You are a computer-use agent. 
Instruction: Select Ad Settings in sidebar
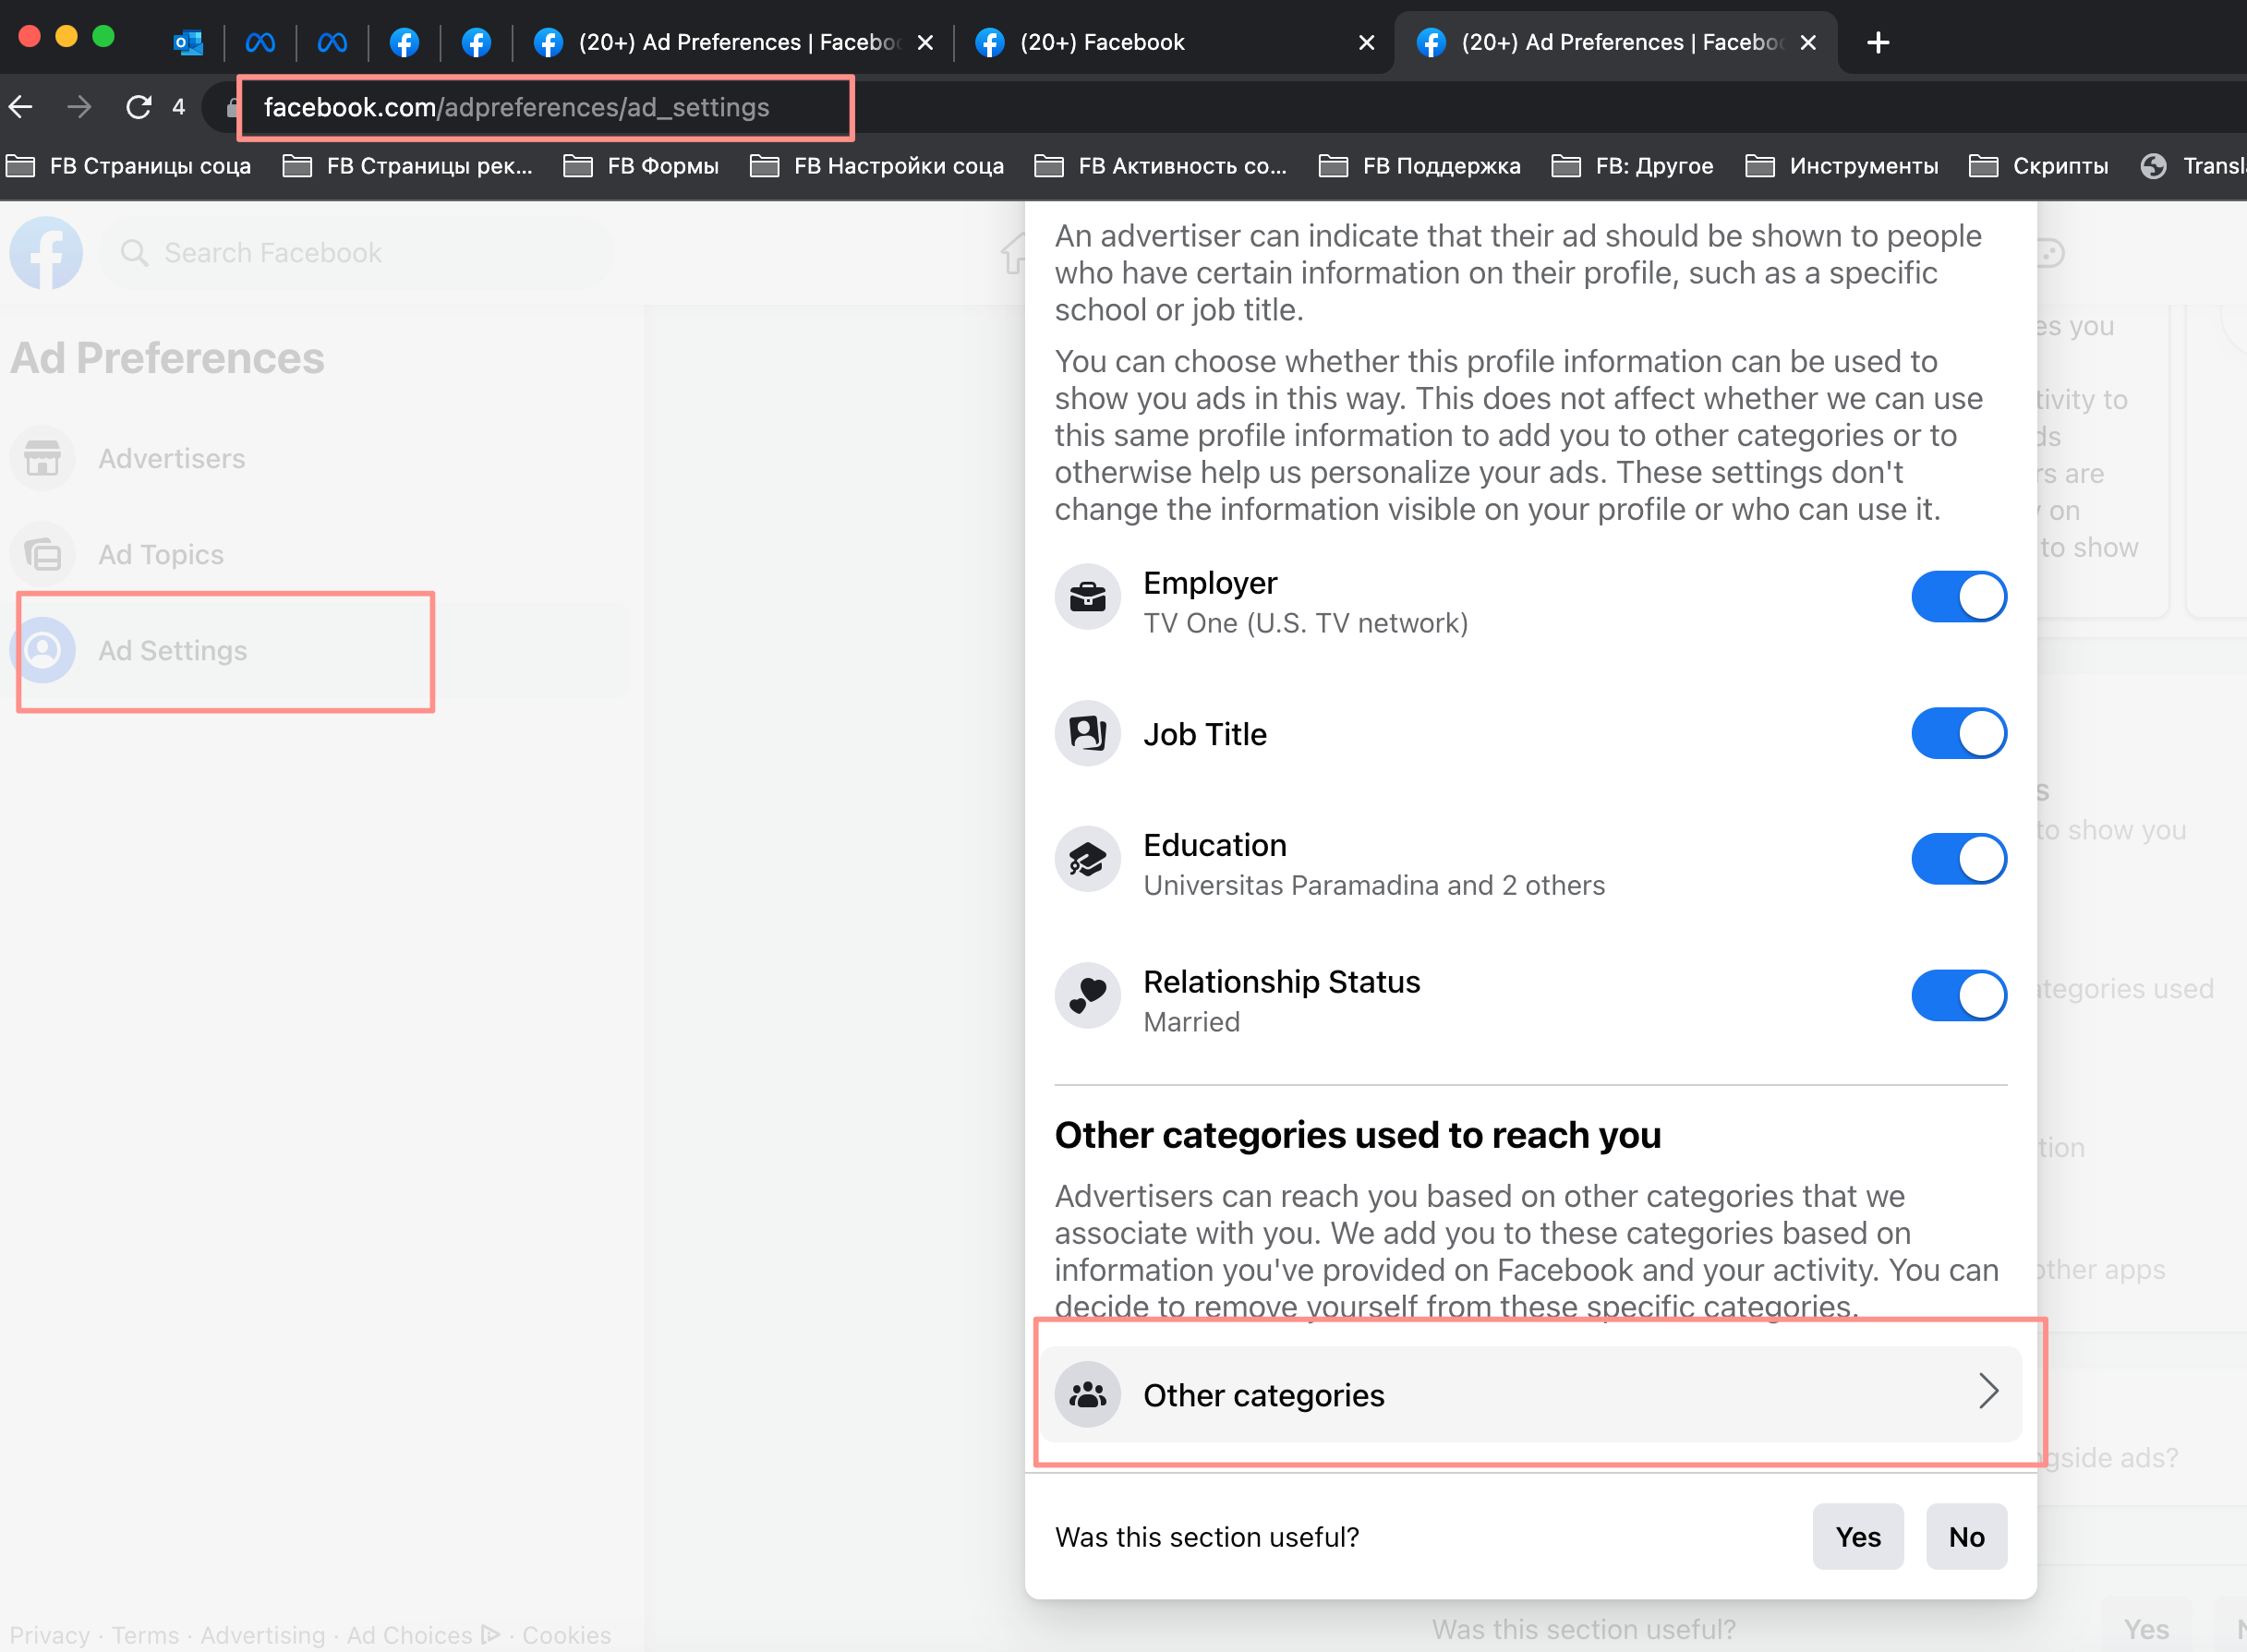pos(320,650)
